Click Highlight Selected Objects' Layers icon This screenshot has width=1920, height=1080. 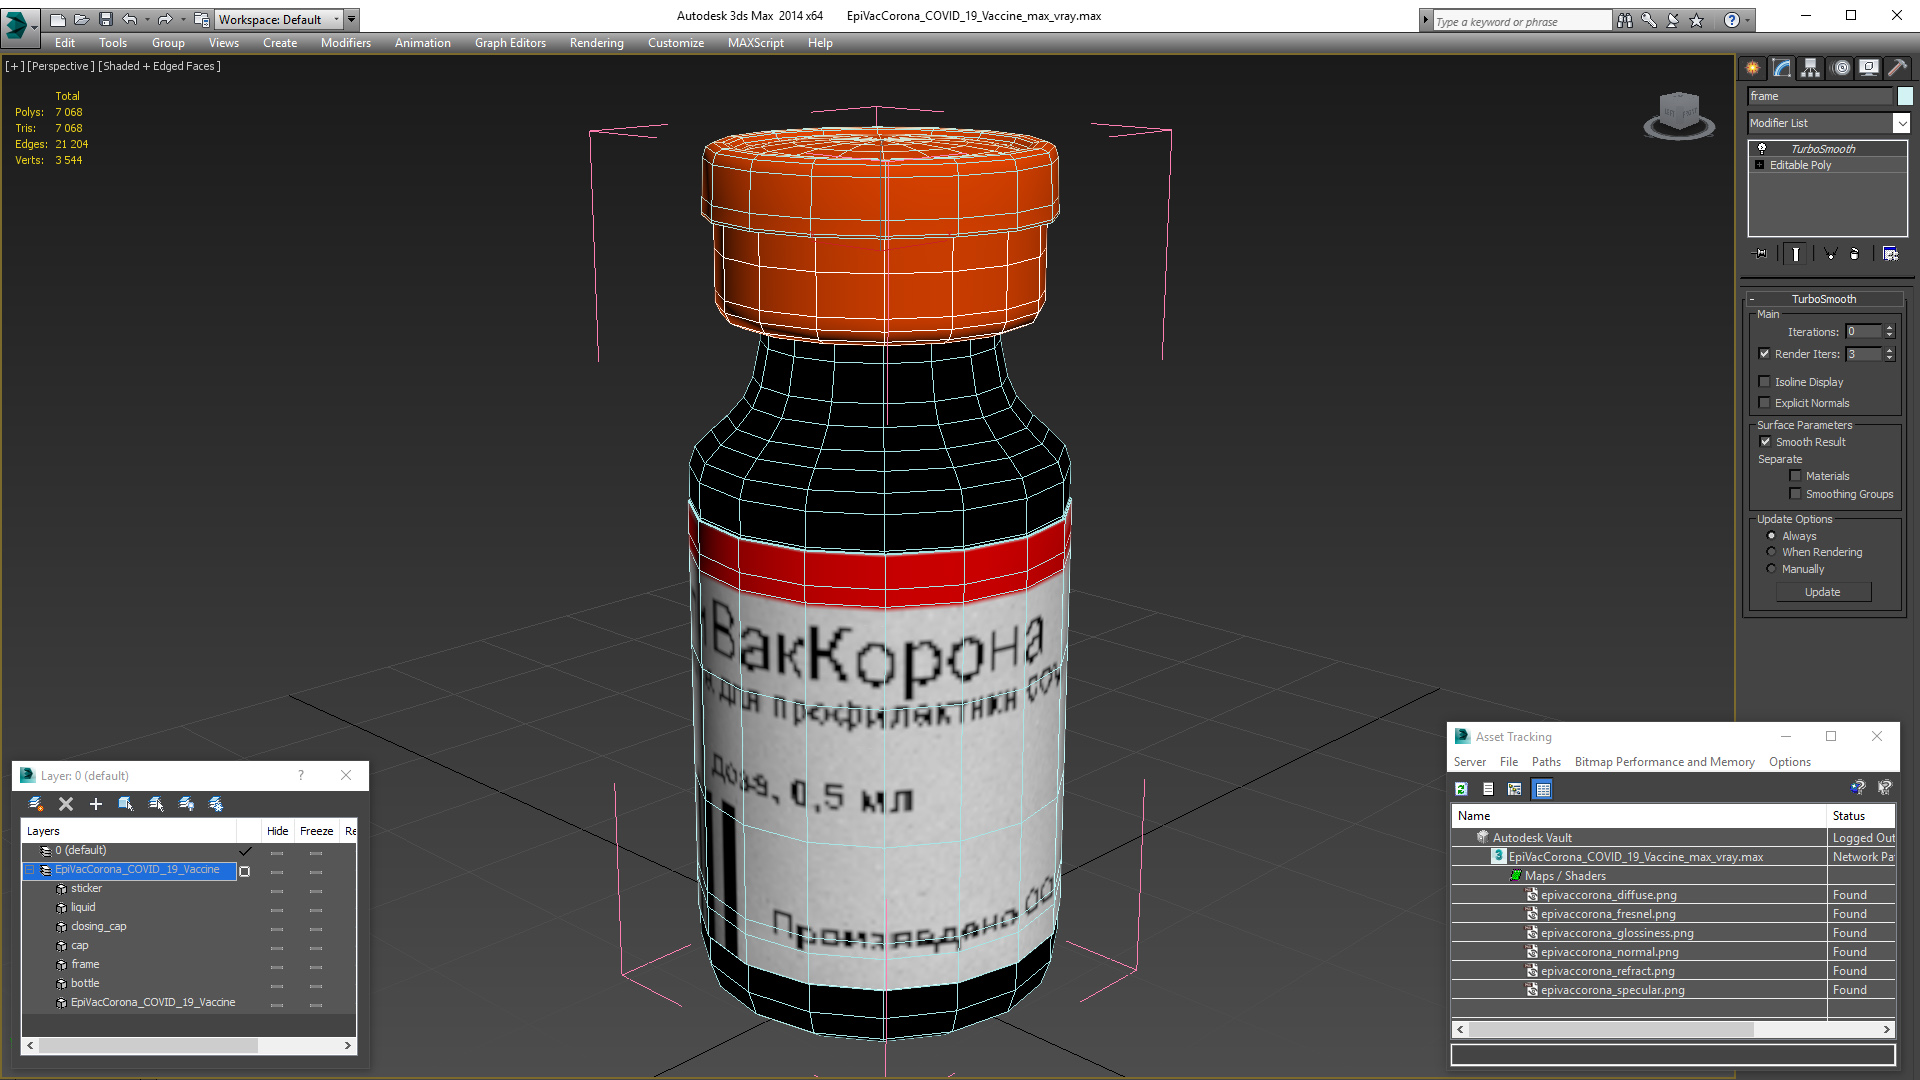click(156, 804)
